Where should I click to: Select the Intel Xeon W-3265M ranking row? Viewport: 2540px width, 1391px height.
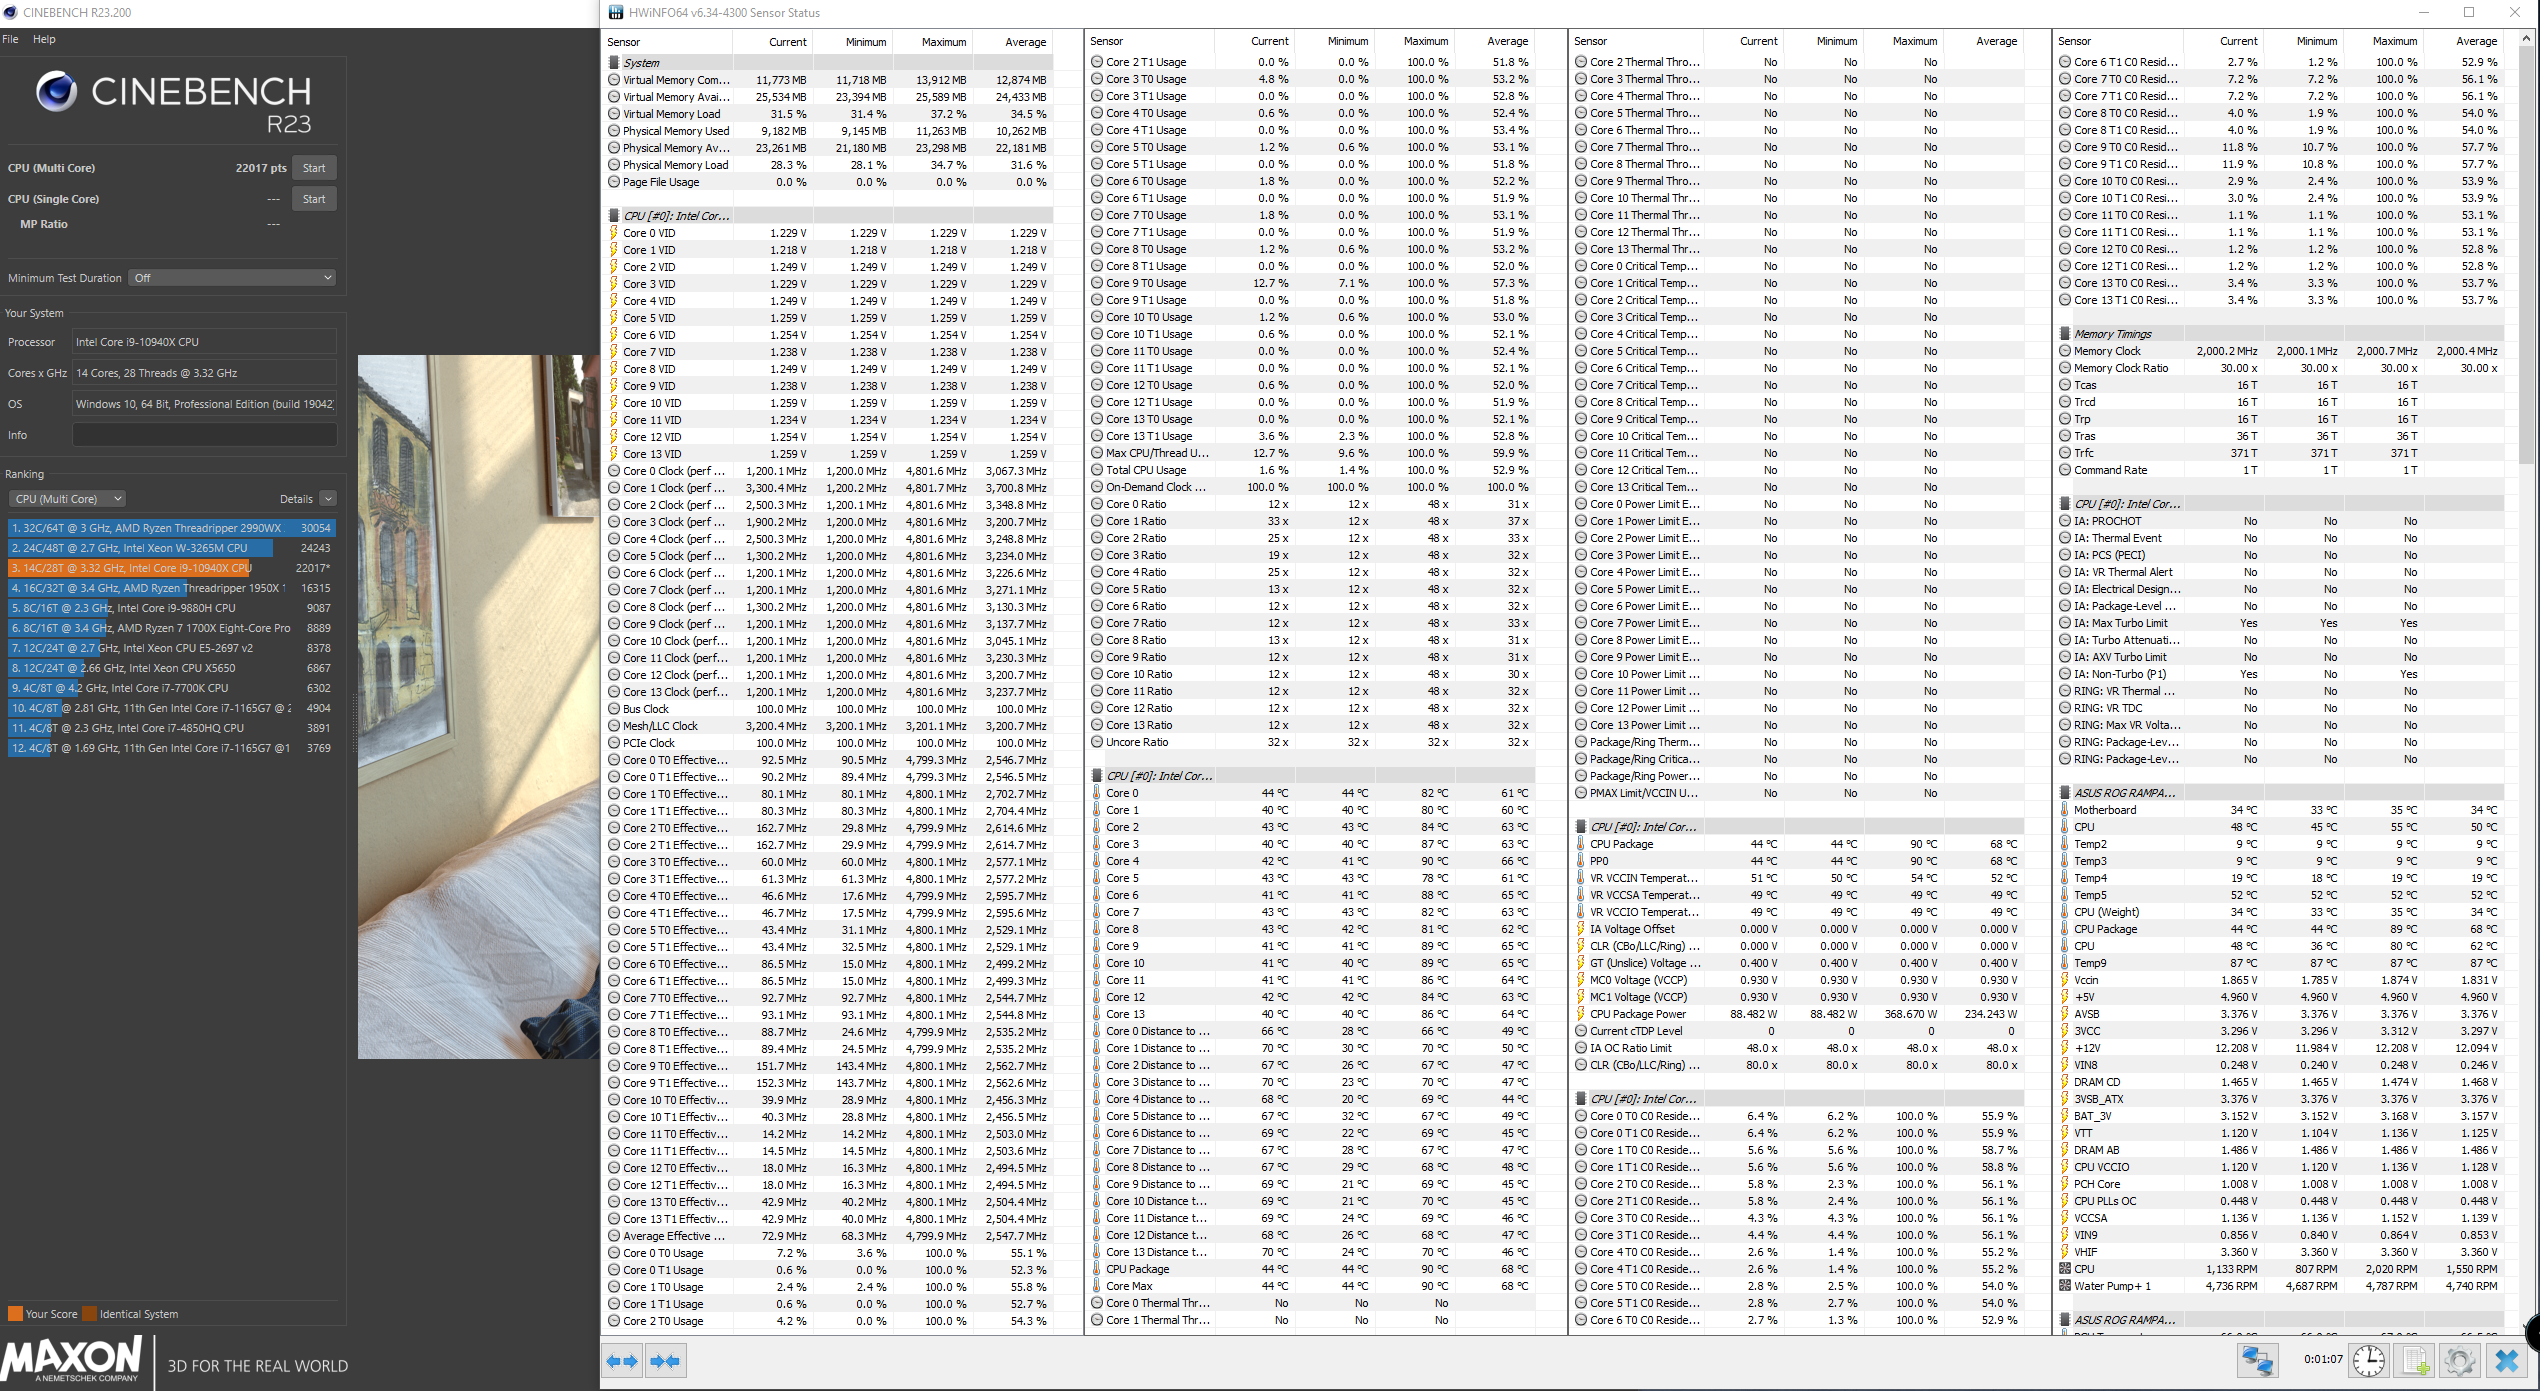pyautogui.click(x=171, y=548)
